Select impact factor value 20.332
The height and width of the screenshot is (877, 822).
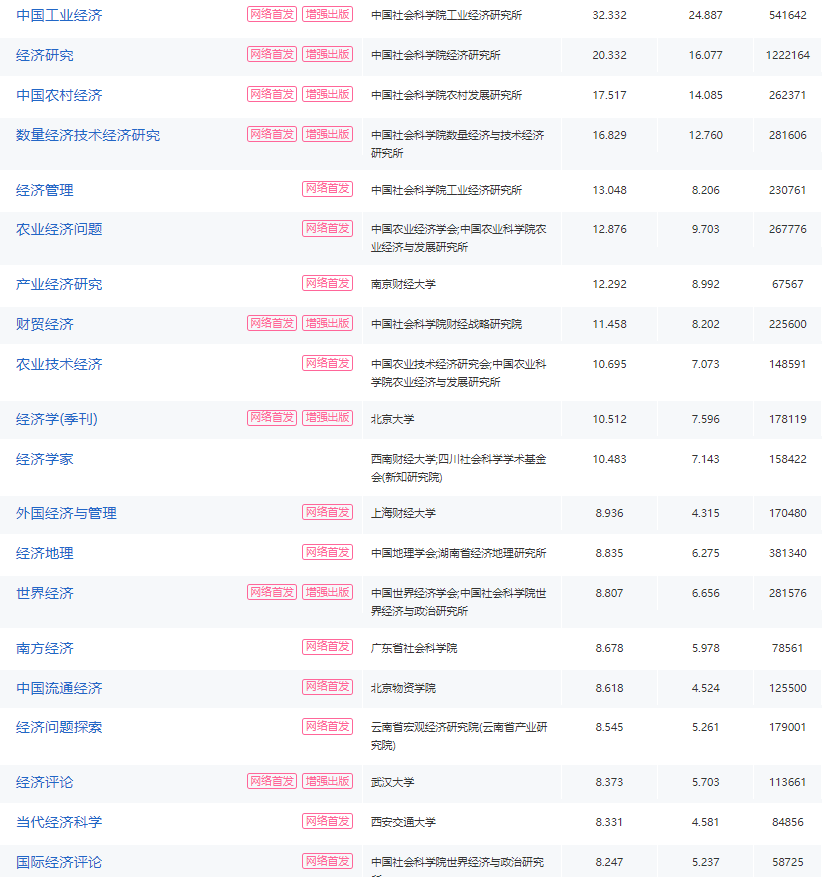point(610,55)
